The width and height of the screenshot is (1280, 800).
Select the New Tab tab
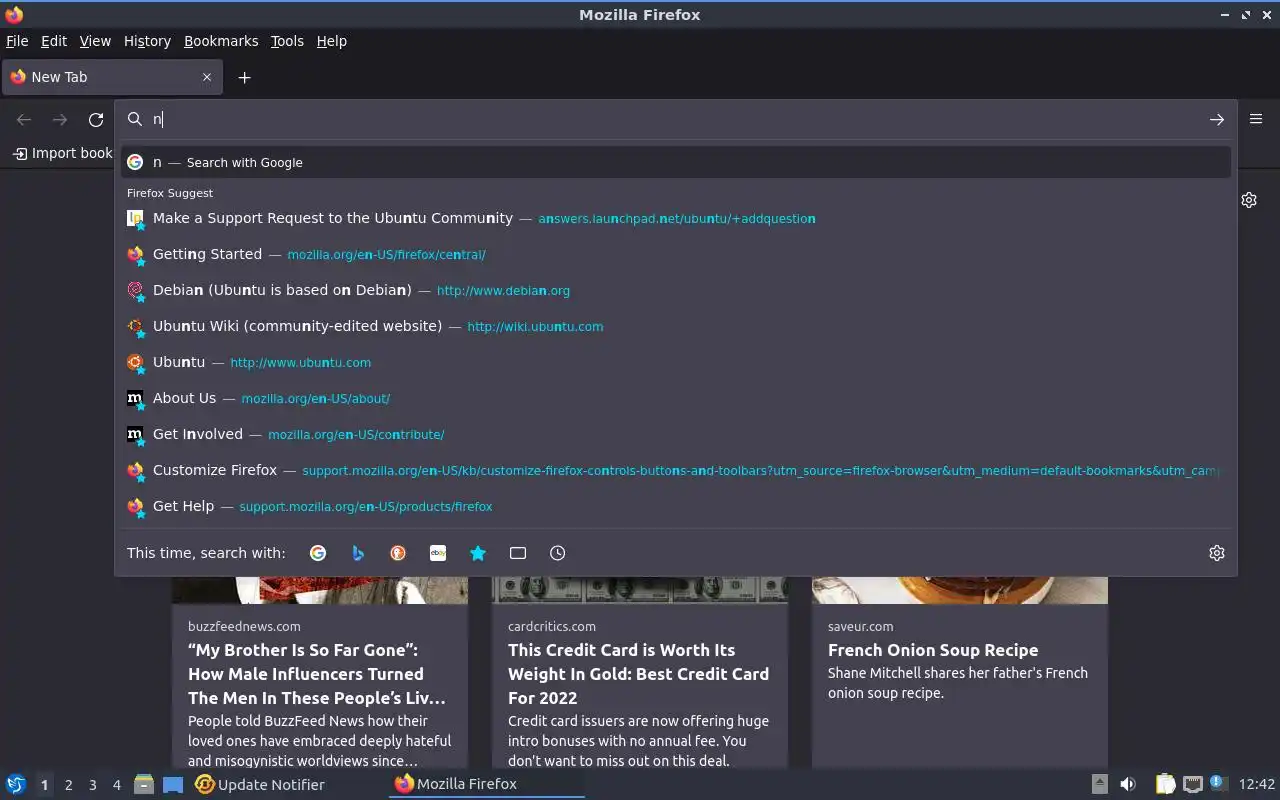110,77
